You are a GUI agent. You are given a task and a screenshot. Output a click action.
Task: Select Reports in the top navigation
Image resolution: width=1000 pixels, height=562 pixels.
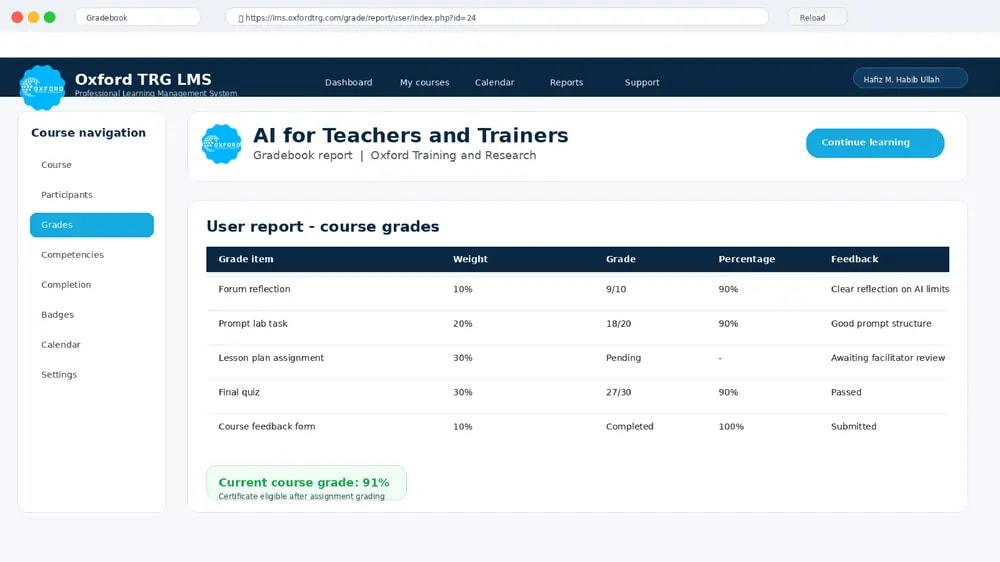click(x=566, y=82)
